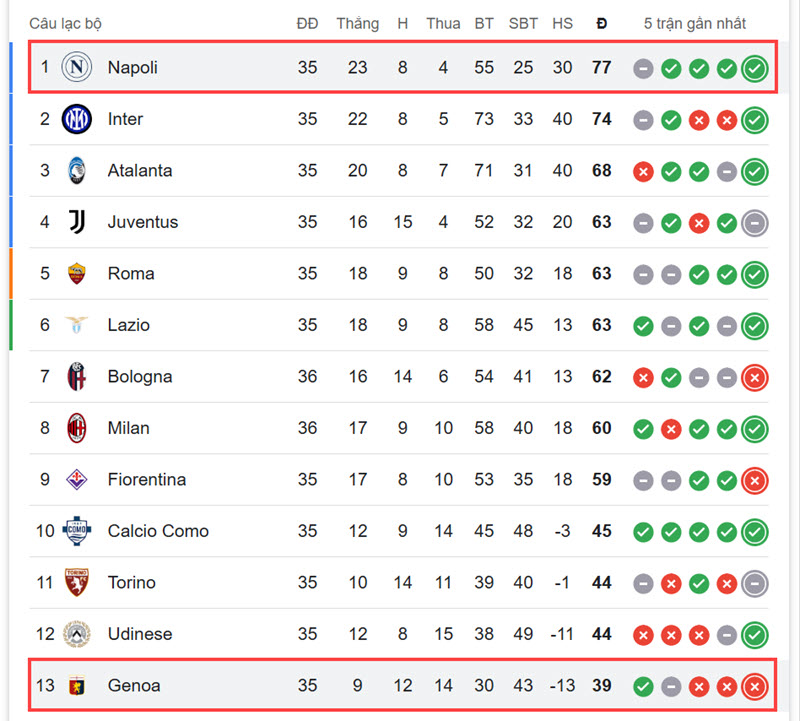
Task: Click the Roma club crest
Action: (77, 274)
